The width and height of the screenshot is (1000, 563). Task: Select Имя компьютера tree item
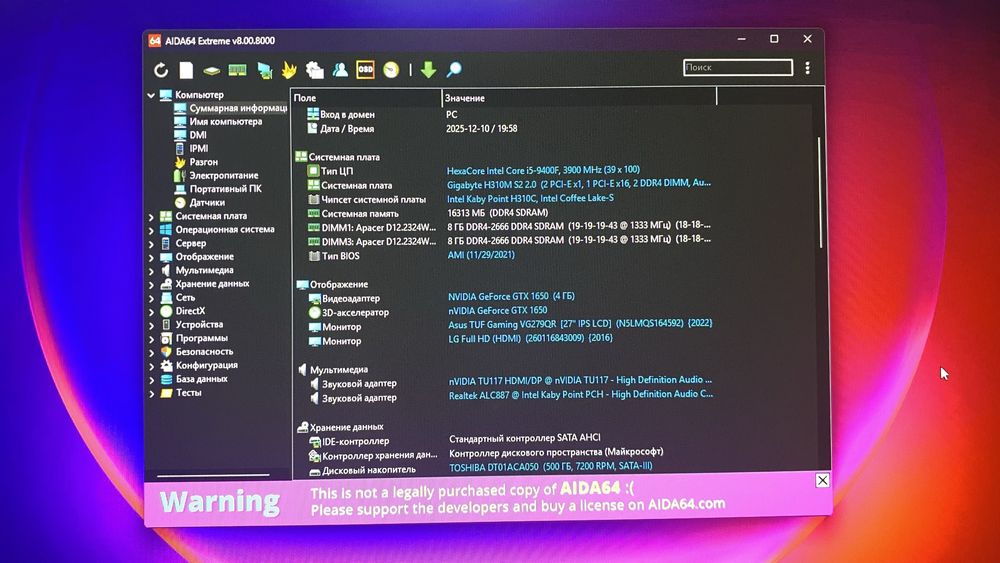(x=225, y=121)
